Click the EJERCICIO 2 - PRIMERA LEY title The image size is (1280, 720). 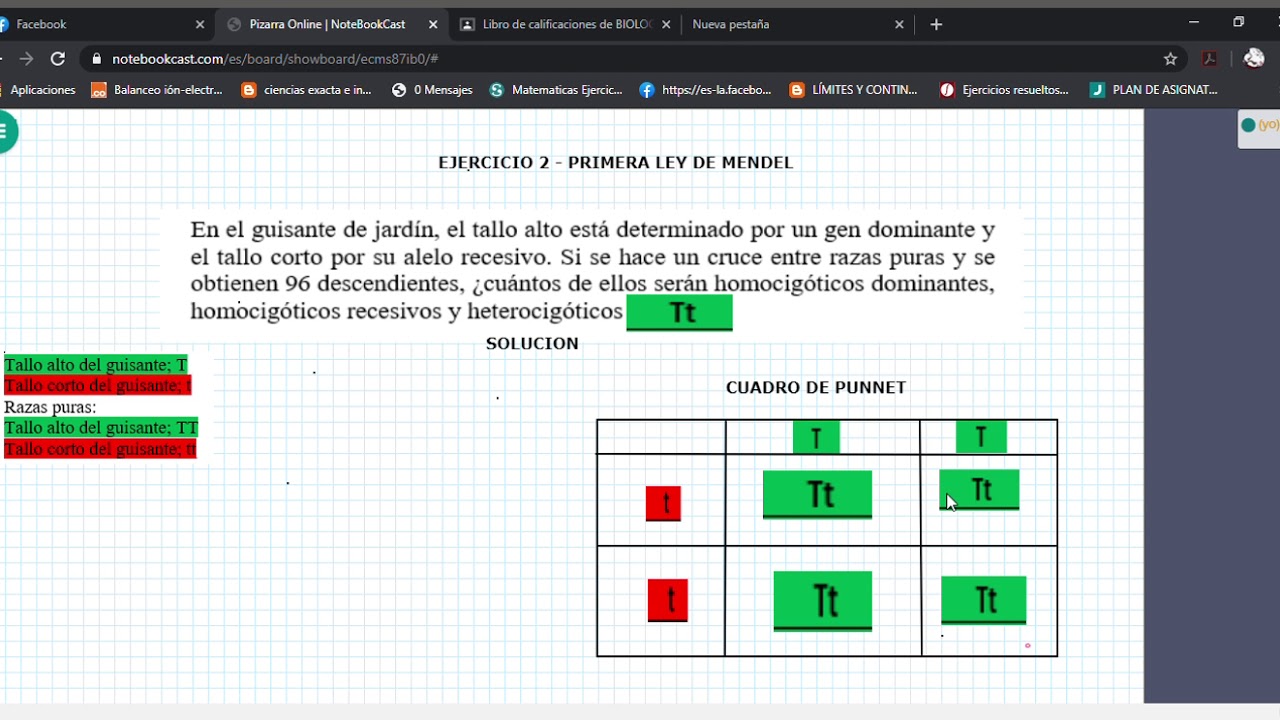[x=616, y=163]
